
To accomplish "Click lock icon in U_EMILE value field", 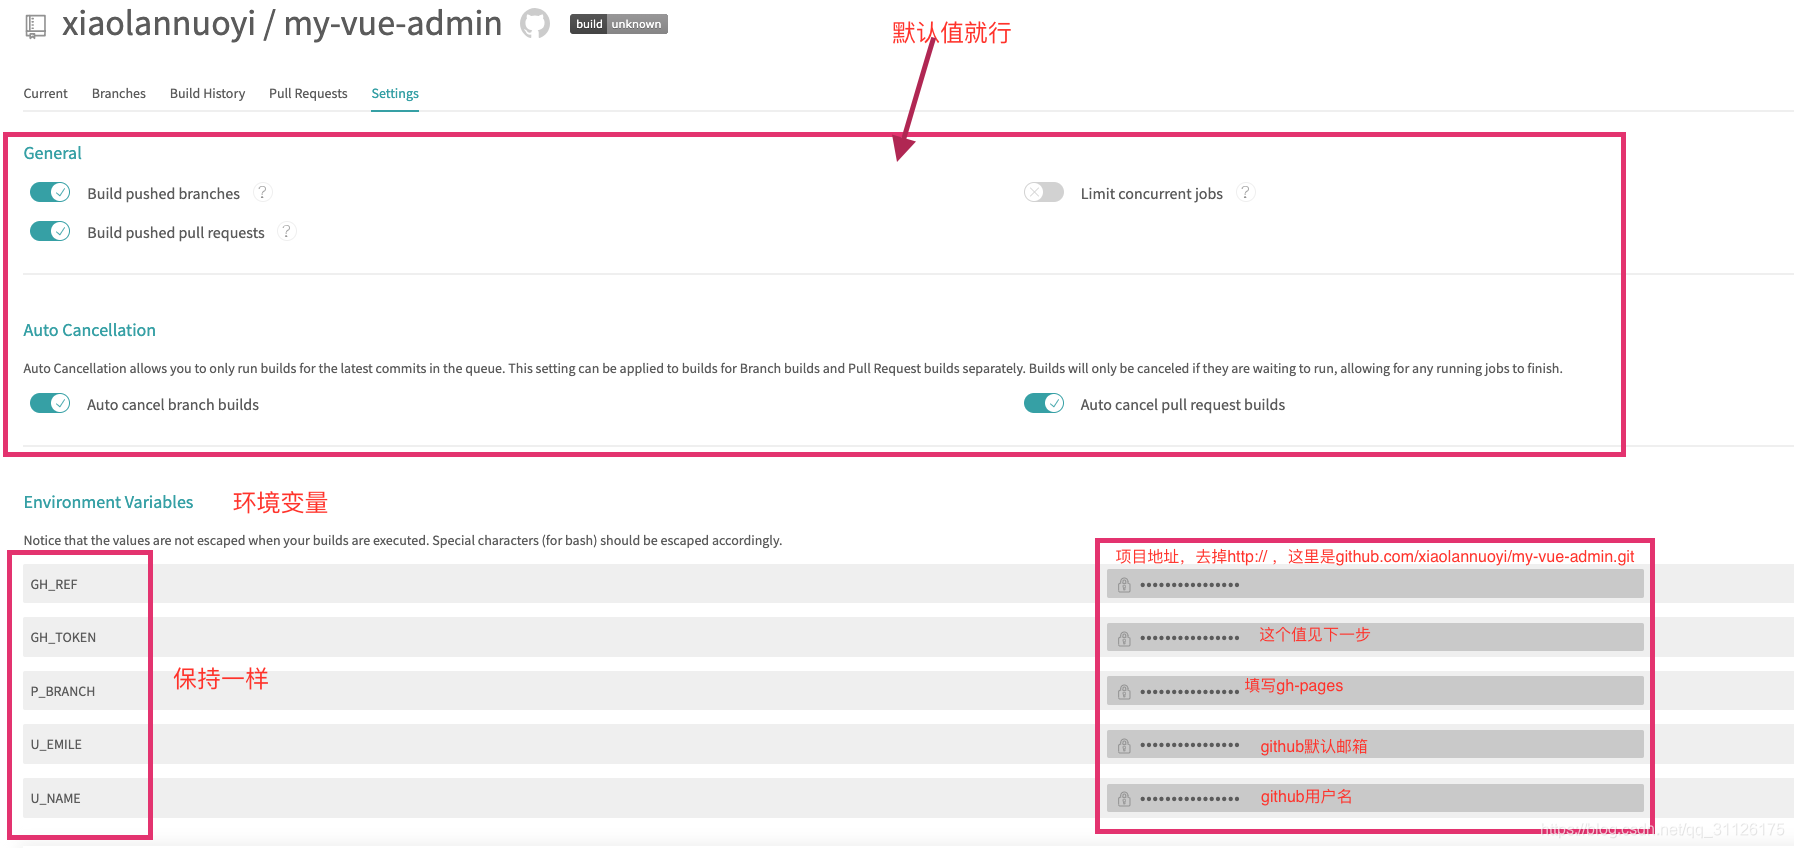I will coord(1124,745).
